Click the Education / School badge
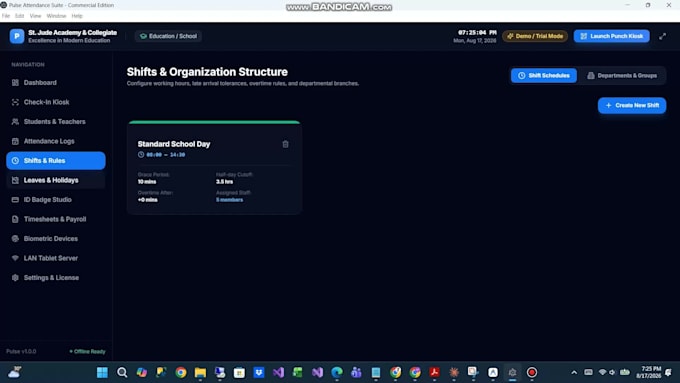680x383 pixels. [168, 36]
